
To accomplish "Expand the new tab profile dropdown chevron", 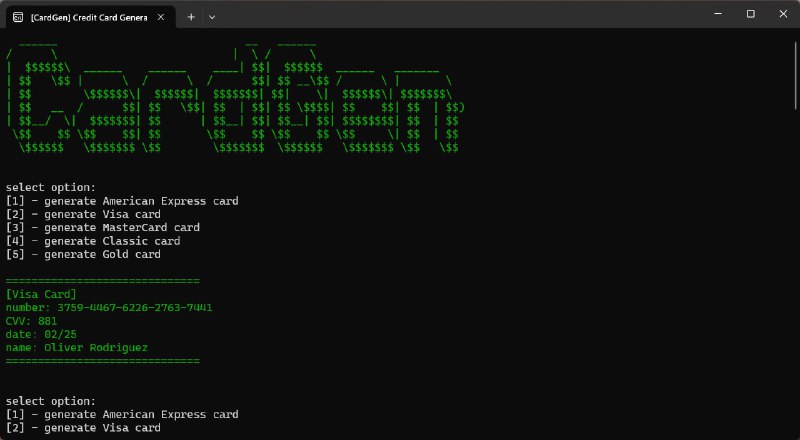I will pos(212,16).
